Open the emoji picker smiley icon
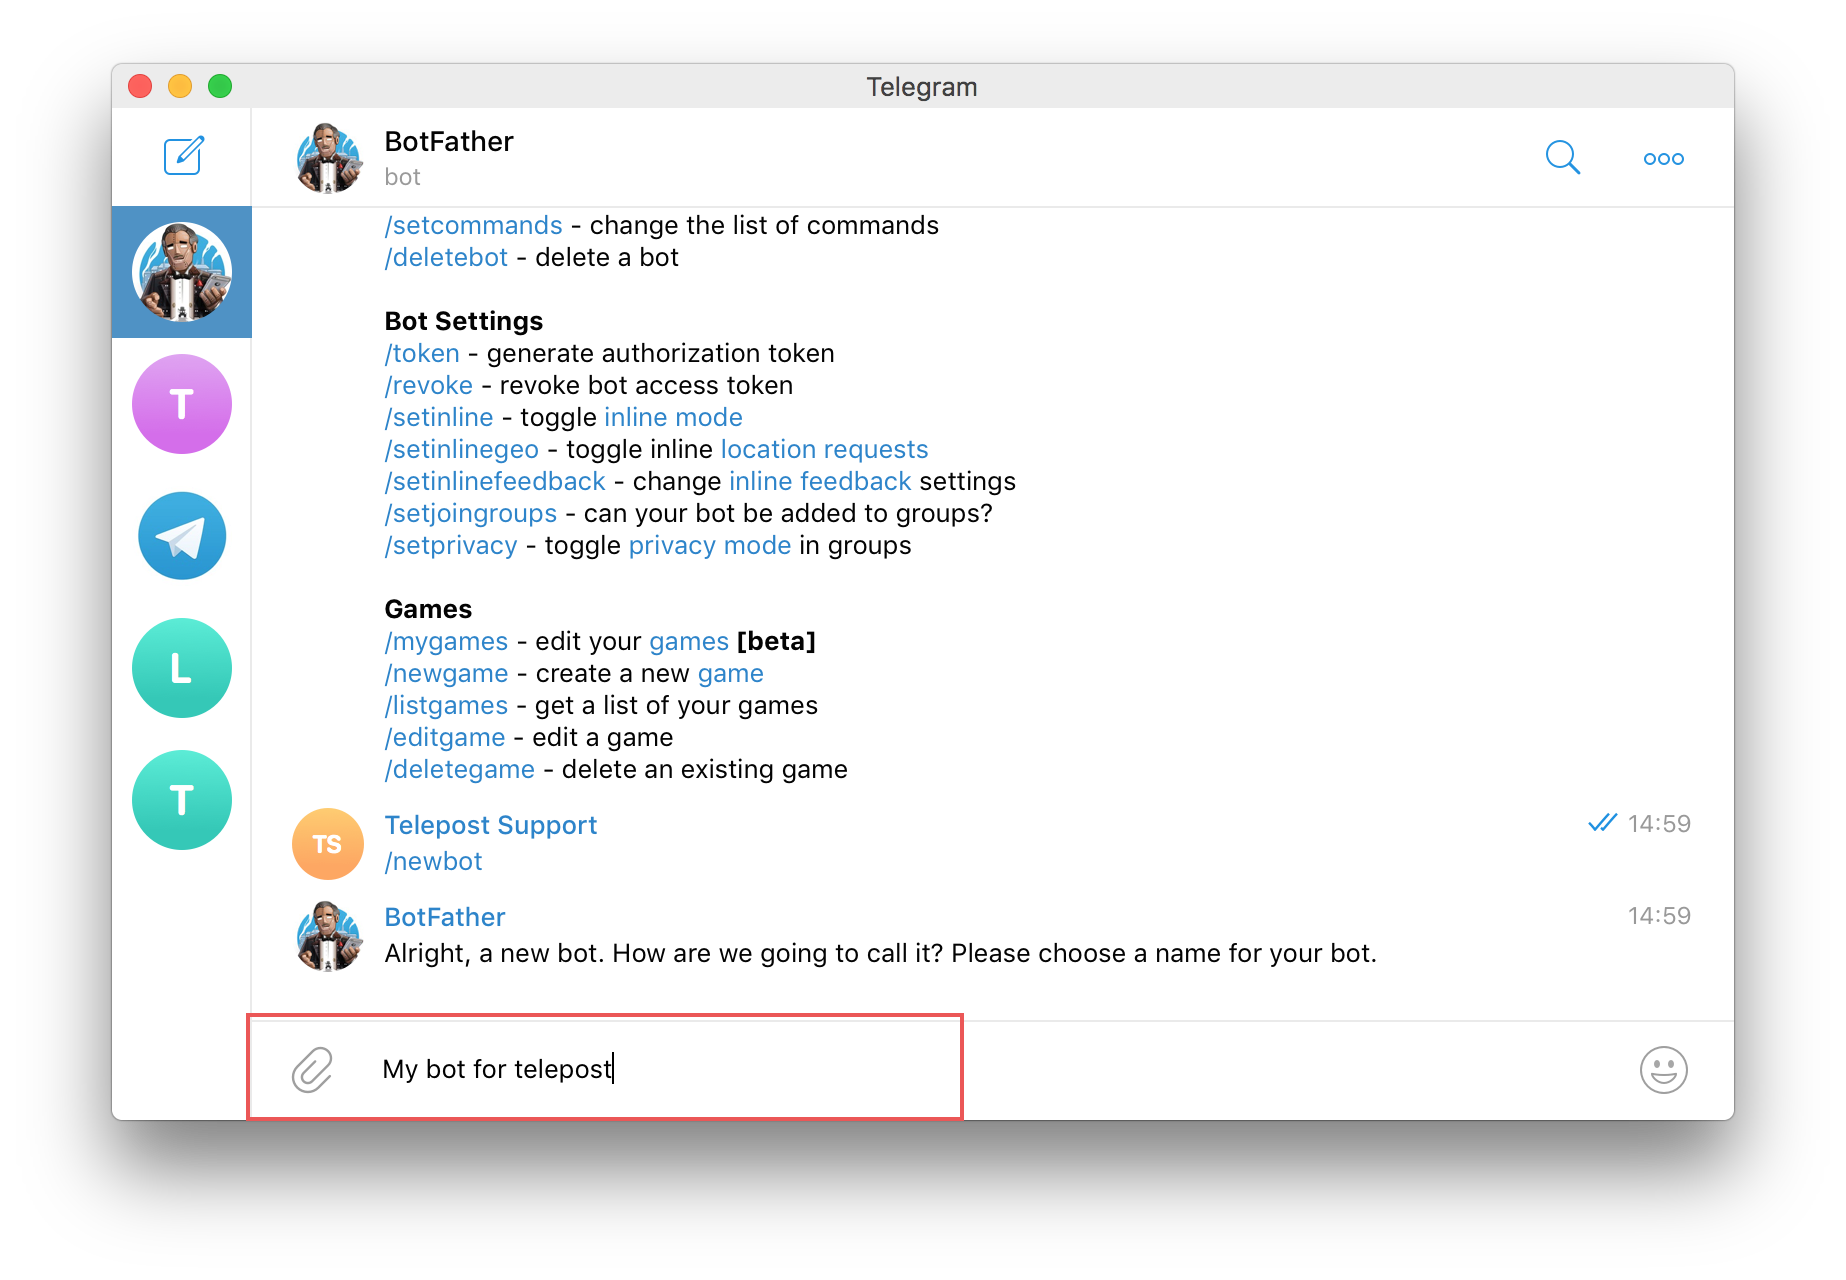Image resolution: width=1846 pixels, height=1280 pixels. (x=1662, y=1069)
